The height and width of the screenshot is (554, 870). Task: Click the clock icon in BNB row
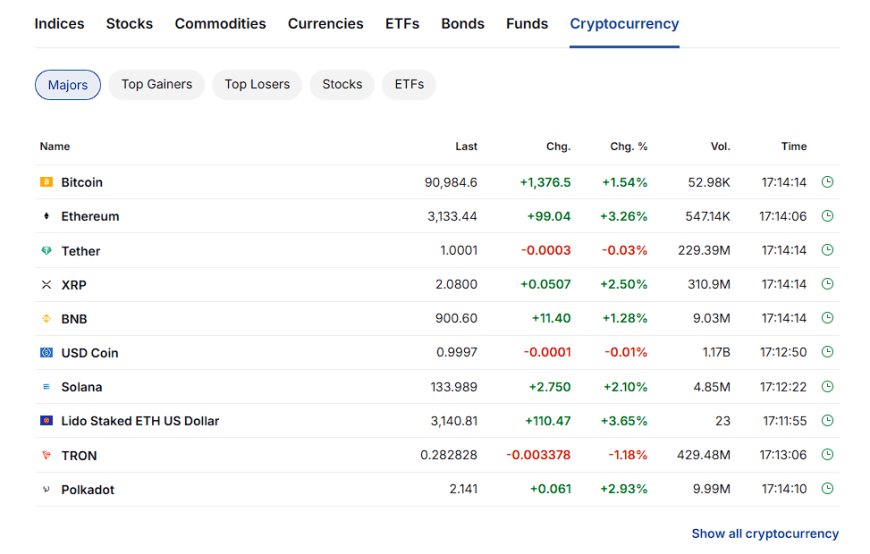coord(827,318)
